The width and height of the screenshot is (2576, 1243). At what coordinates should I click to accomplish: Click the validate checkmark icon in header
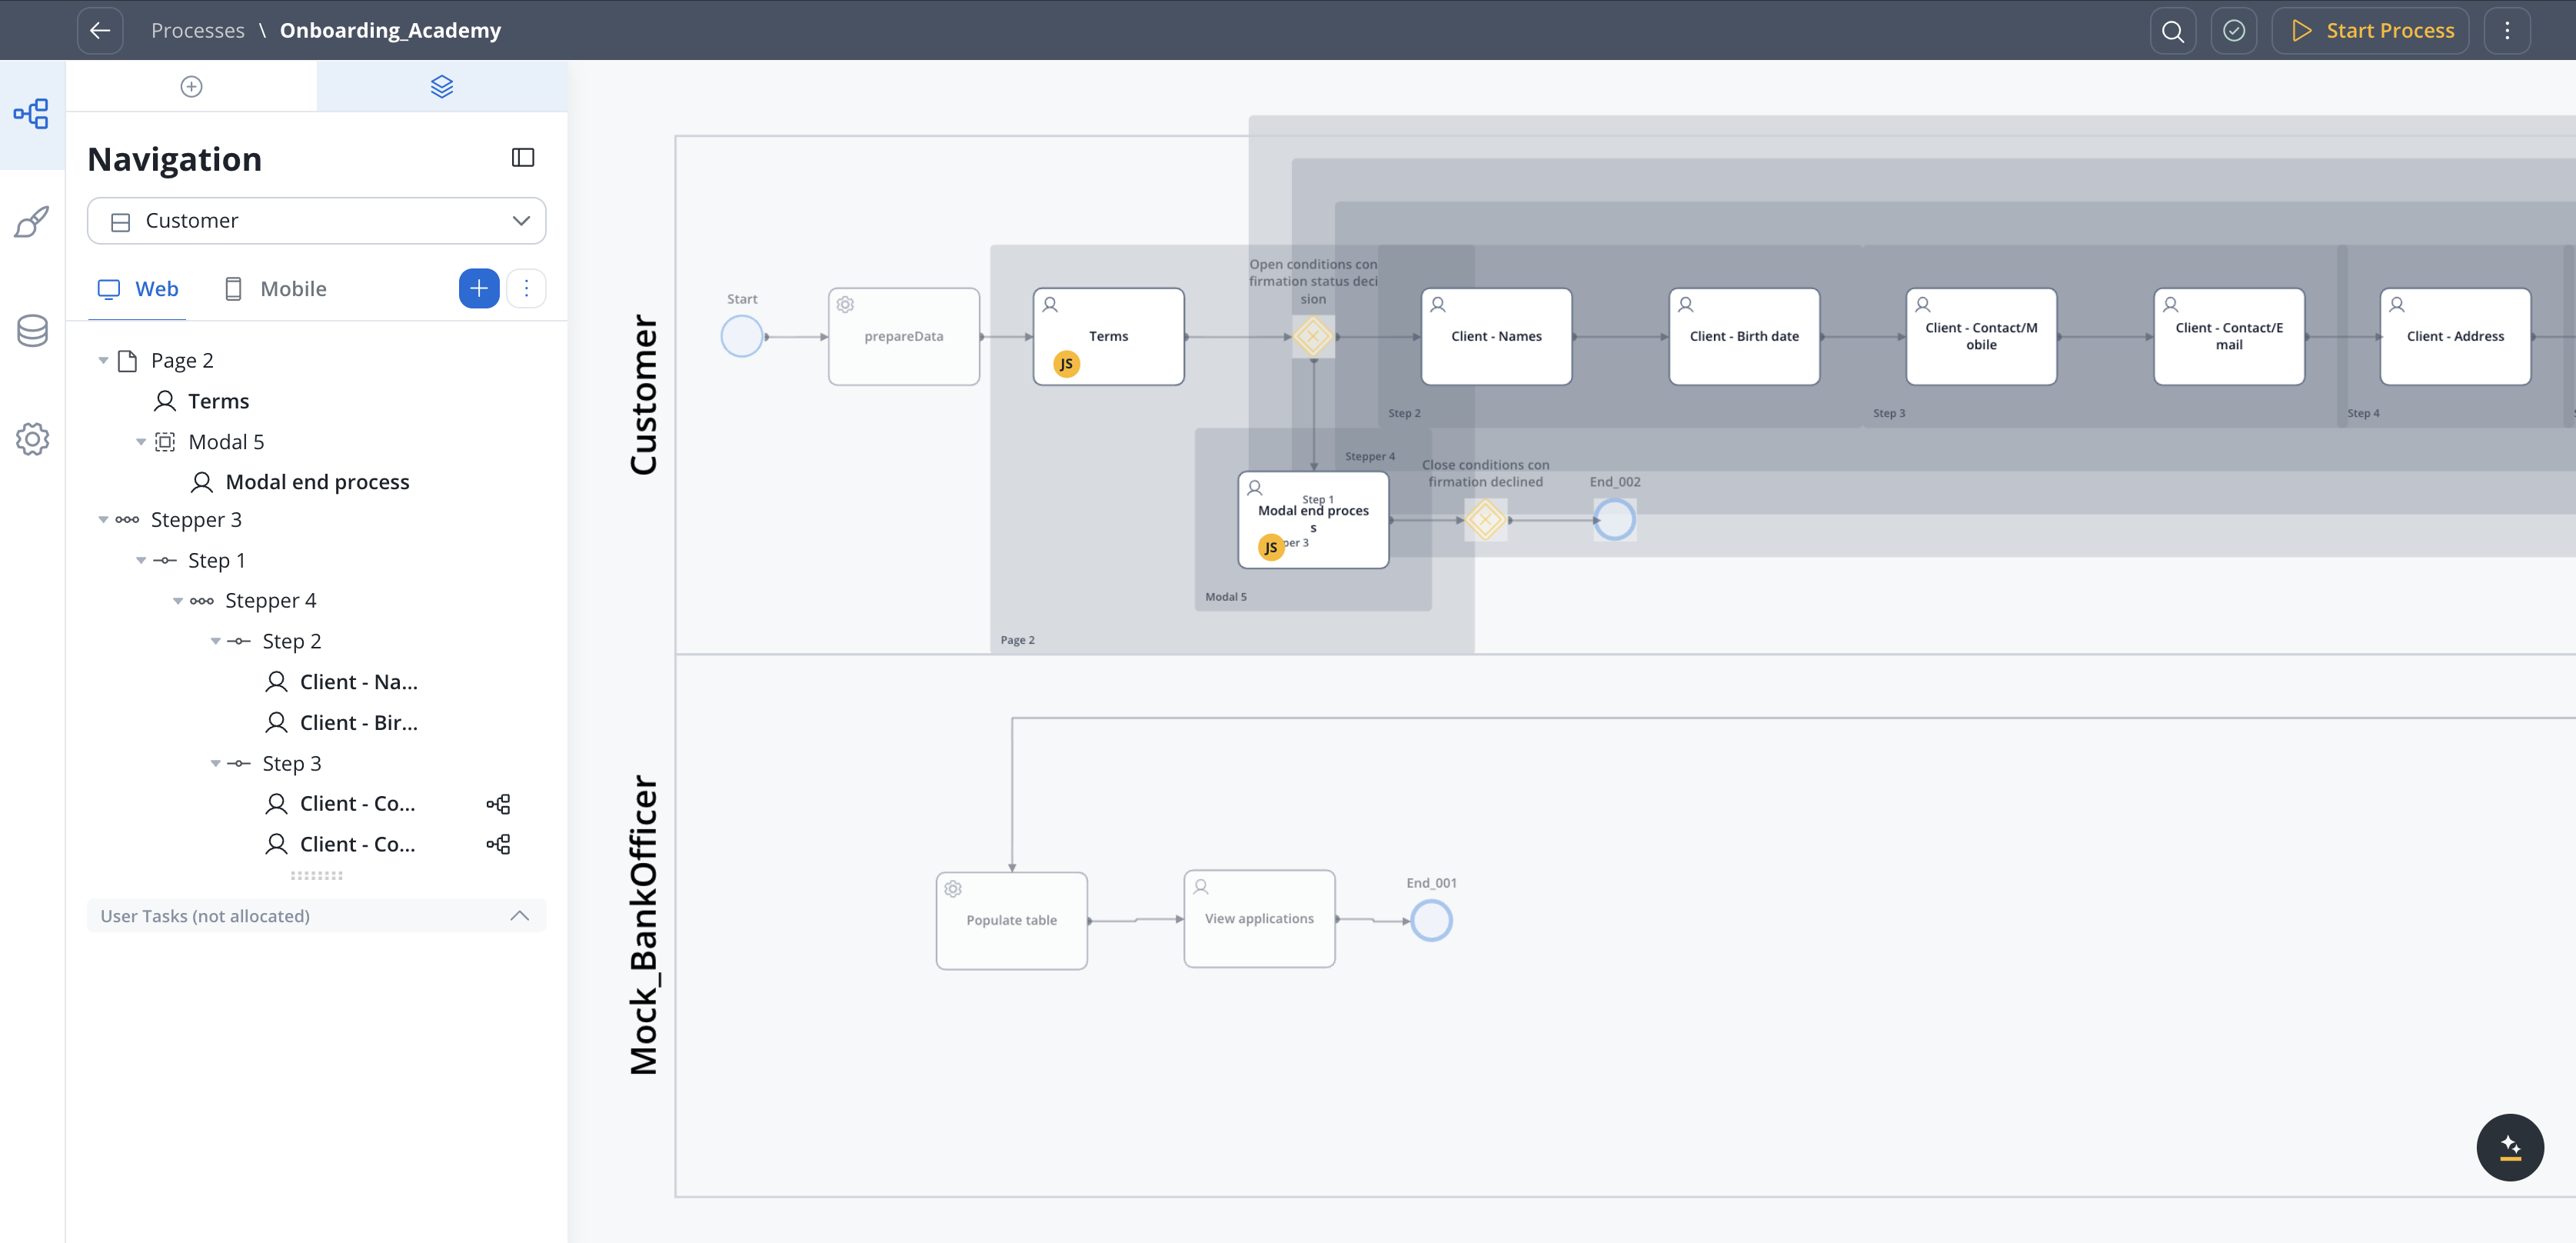point(2233,30)
